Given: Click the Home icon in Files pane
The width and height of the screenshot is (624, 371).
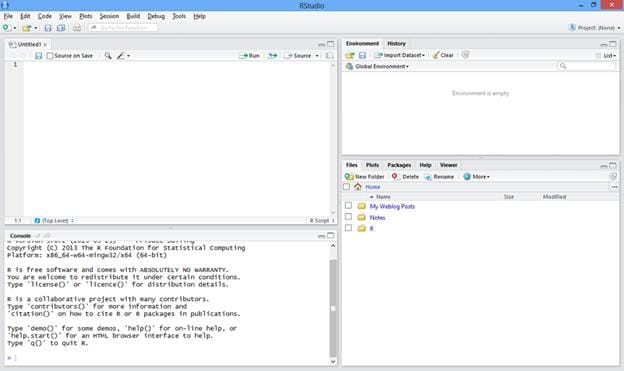Looking at the screenshot, I should tap(358, 187).
